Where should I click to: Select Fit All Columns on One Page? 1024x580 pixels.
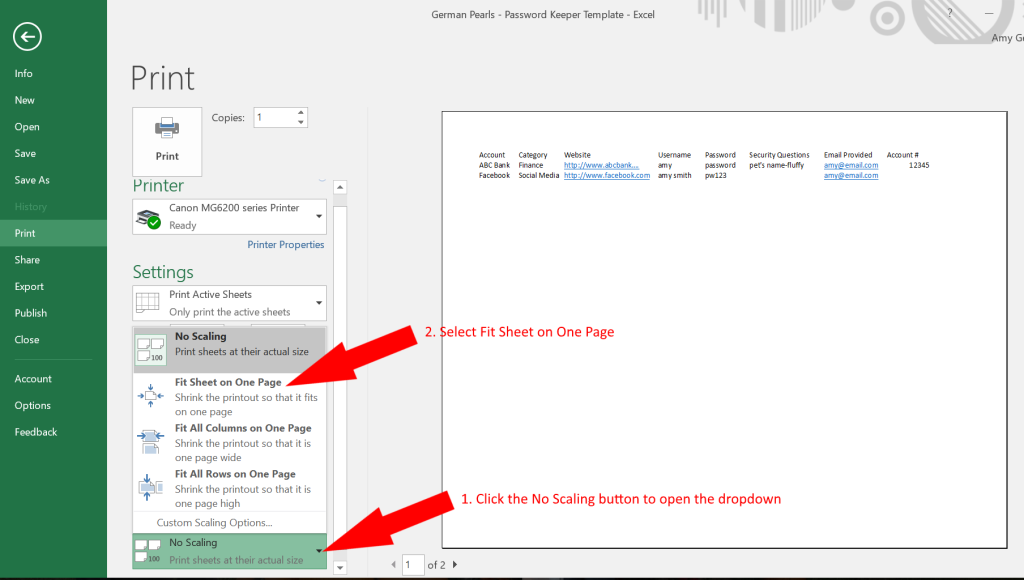point(229,442)
